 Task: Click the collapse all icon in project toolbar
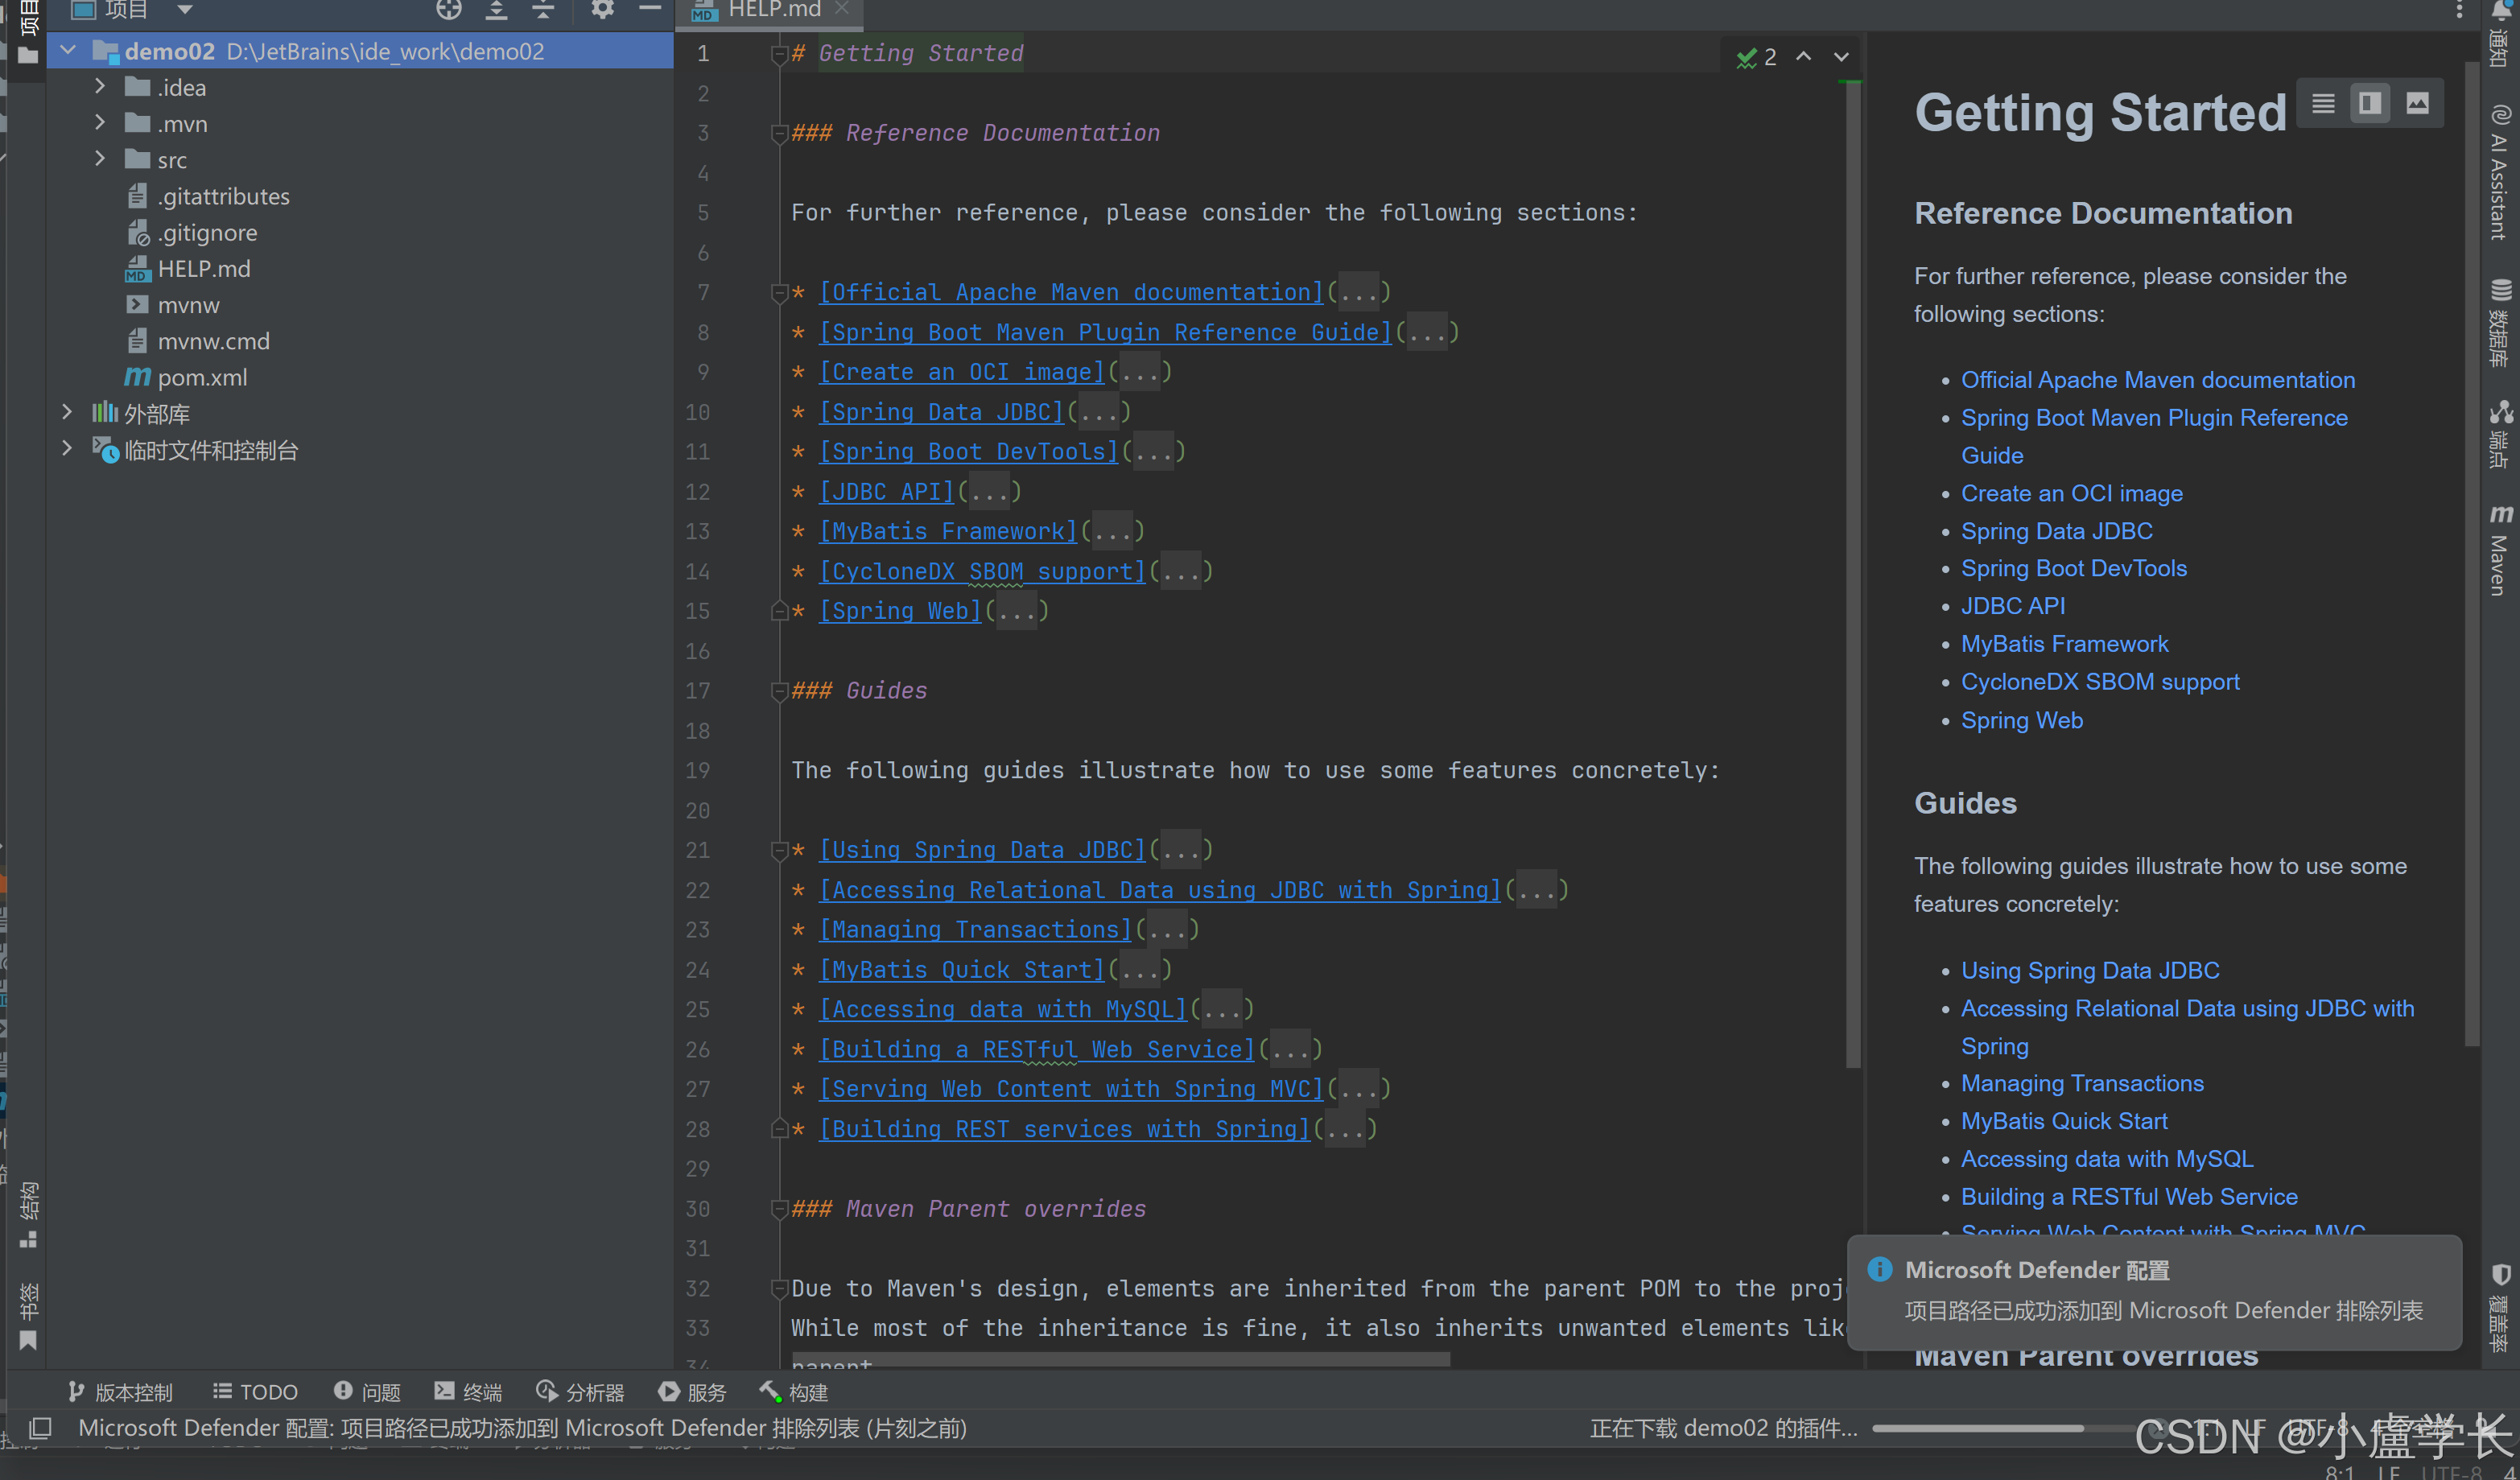pos(543,10)
